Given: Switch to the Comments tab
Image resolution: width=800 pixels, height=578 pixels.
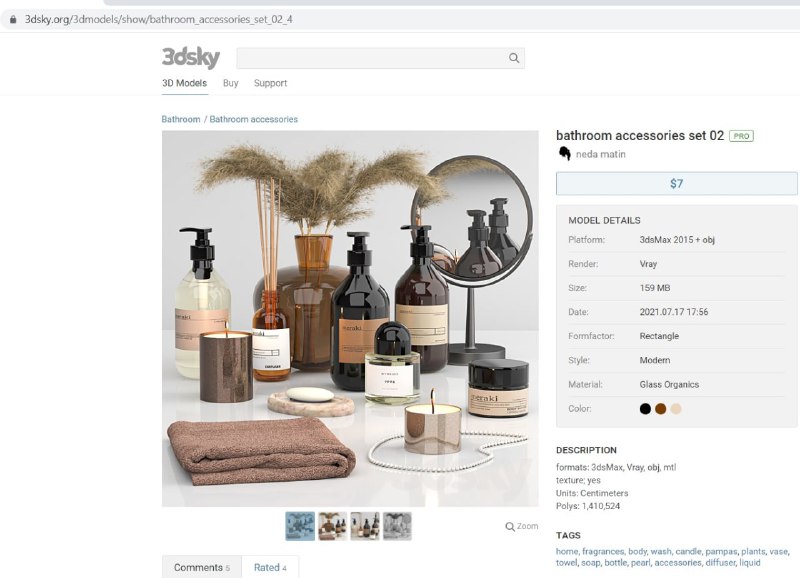Looking at the screenshot, I should (202, 567).
